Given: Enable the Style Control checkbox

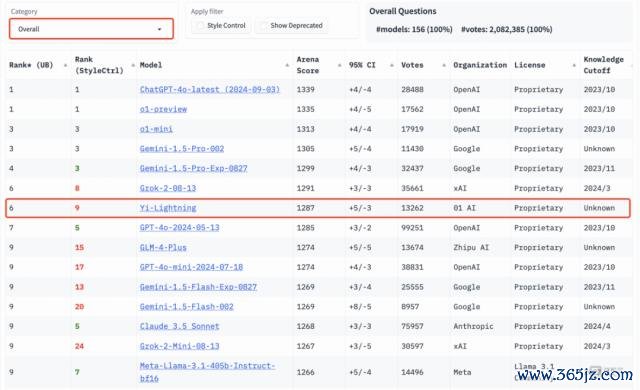Looking at the screenshot, I should [x=200, y=26].
